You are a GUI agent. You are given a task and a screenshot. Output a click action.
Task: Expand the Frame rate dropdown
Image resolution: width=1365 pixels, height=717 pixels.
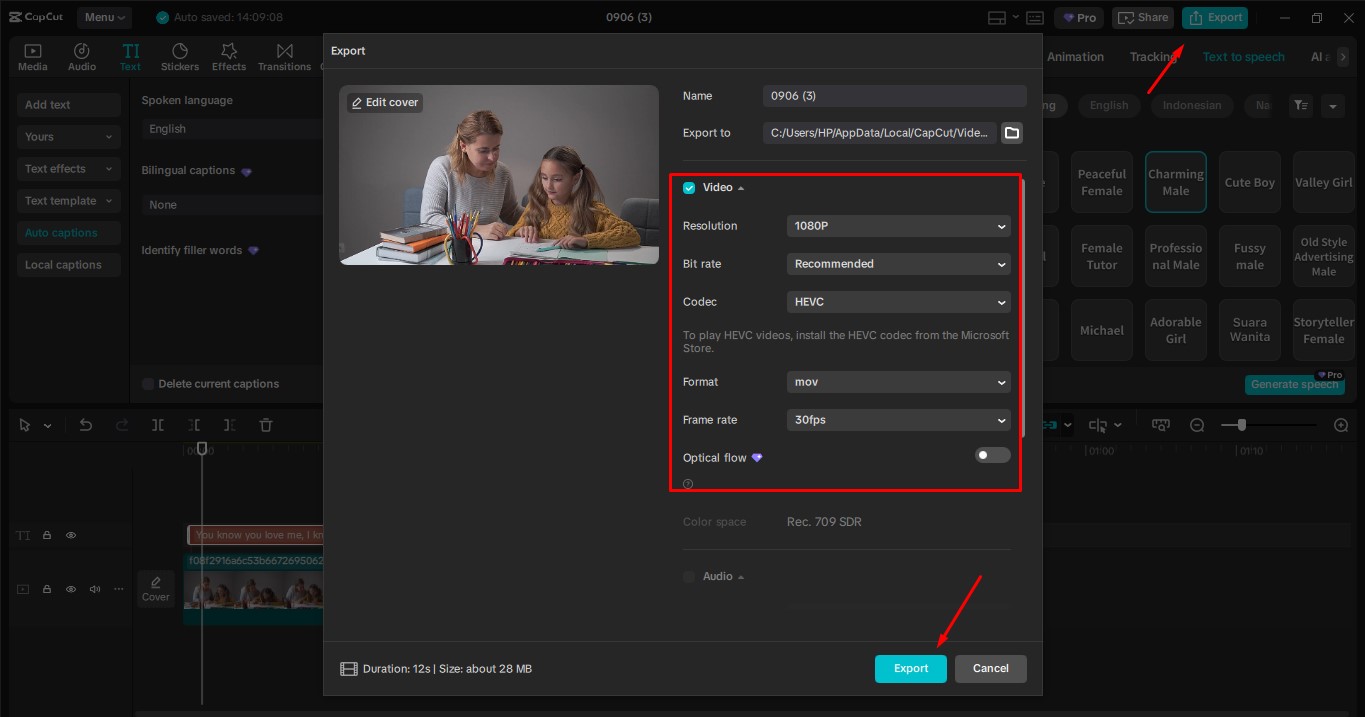coord(897,420)
